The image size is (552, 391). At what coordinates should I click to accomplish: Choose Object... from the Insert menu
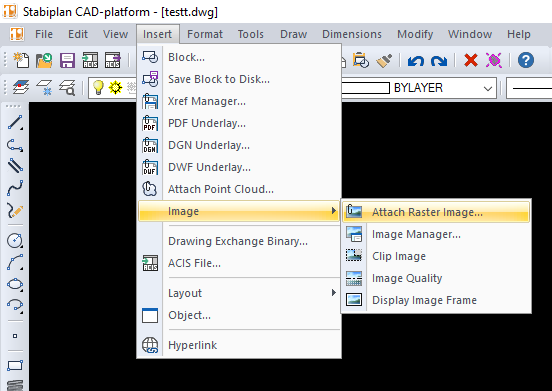238,315
